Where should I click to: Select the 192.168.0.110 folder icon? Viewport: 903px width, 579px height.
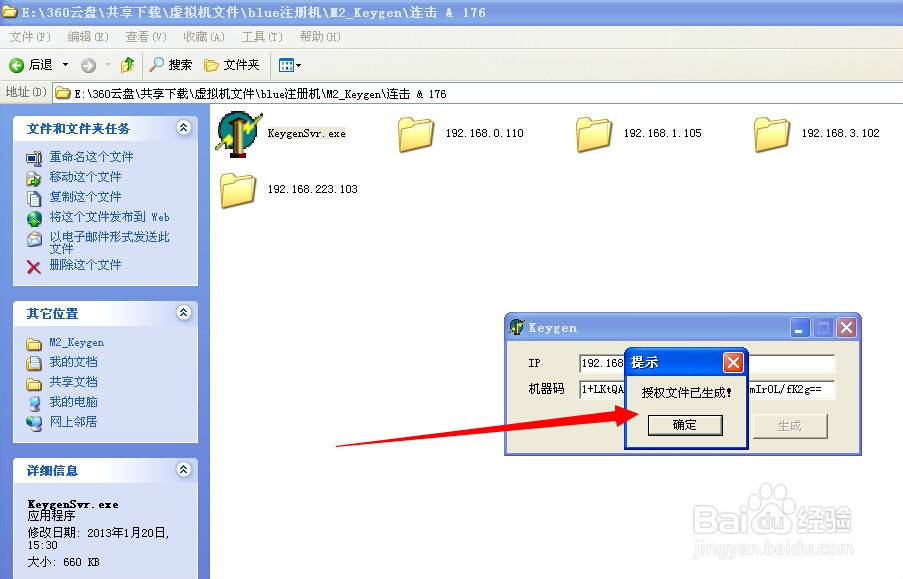click(x=415, y=134)
